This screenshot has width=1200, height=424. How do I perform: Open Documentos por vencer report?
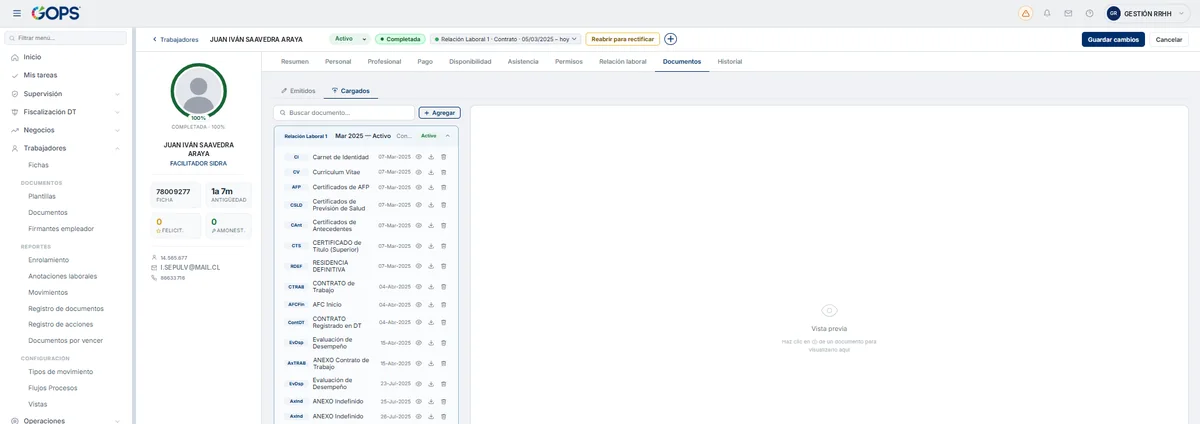pyautogui.click(x=65, y=340)
